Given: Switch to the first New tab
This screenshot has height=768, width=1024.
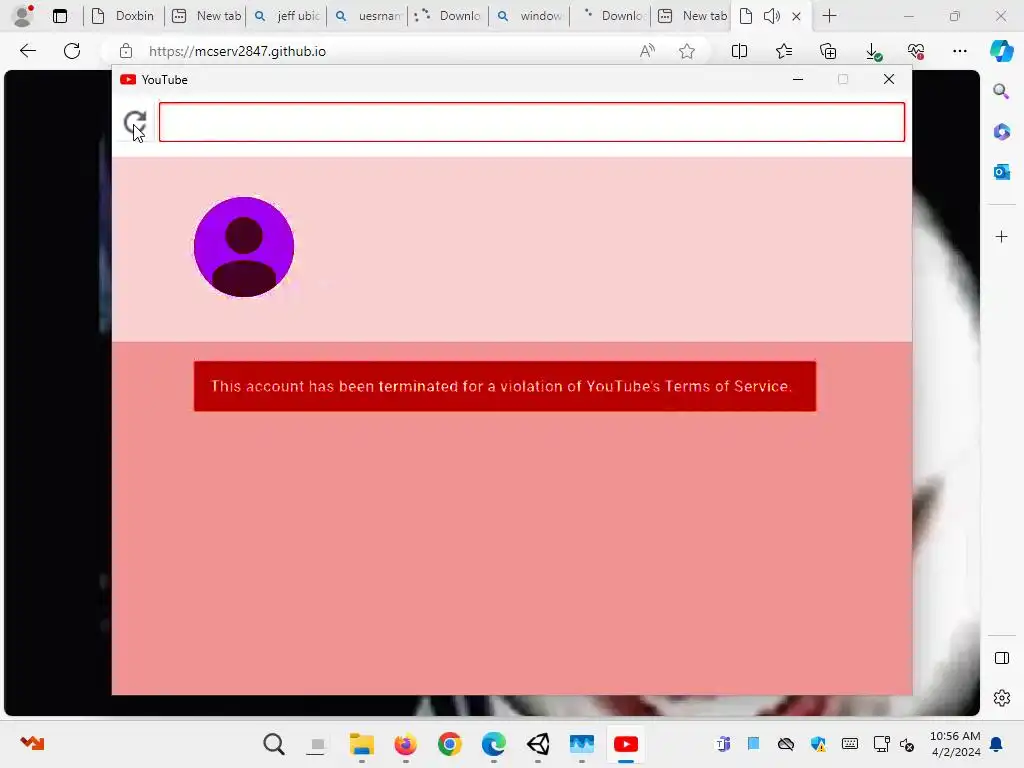Looking at the screenshot, I should pyautogui.click(x=208, y=16).
